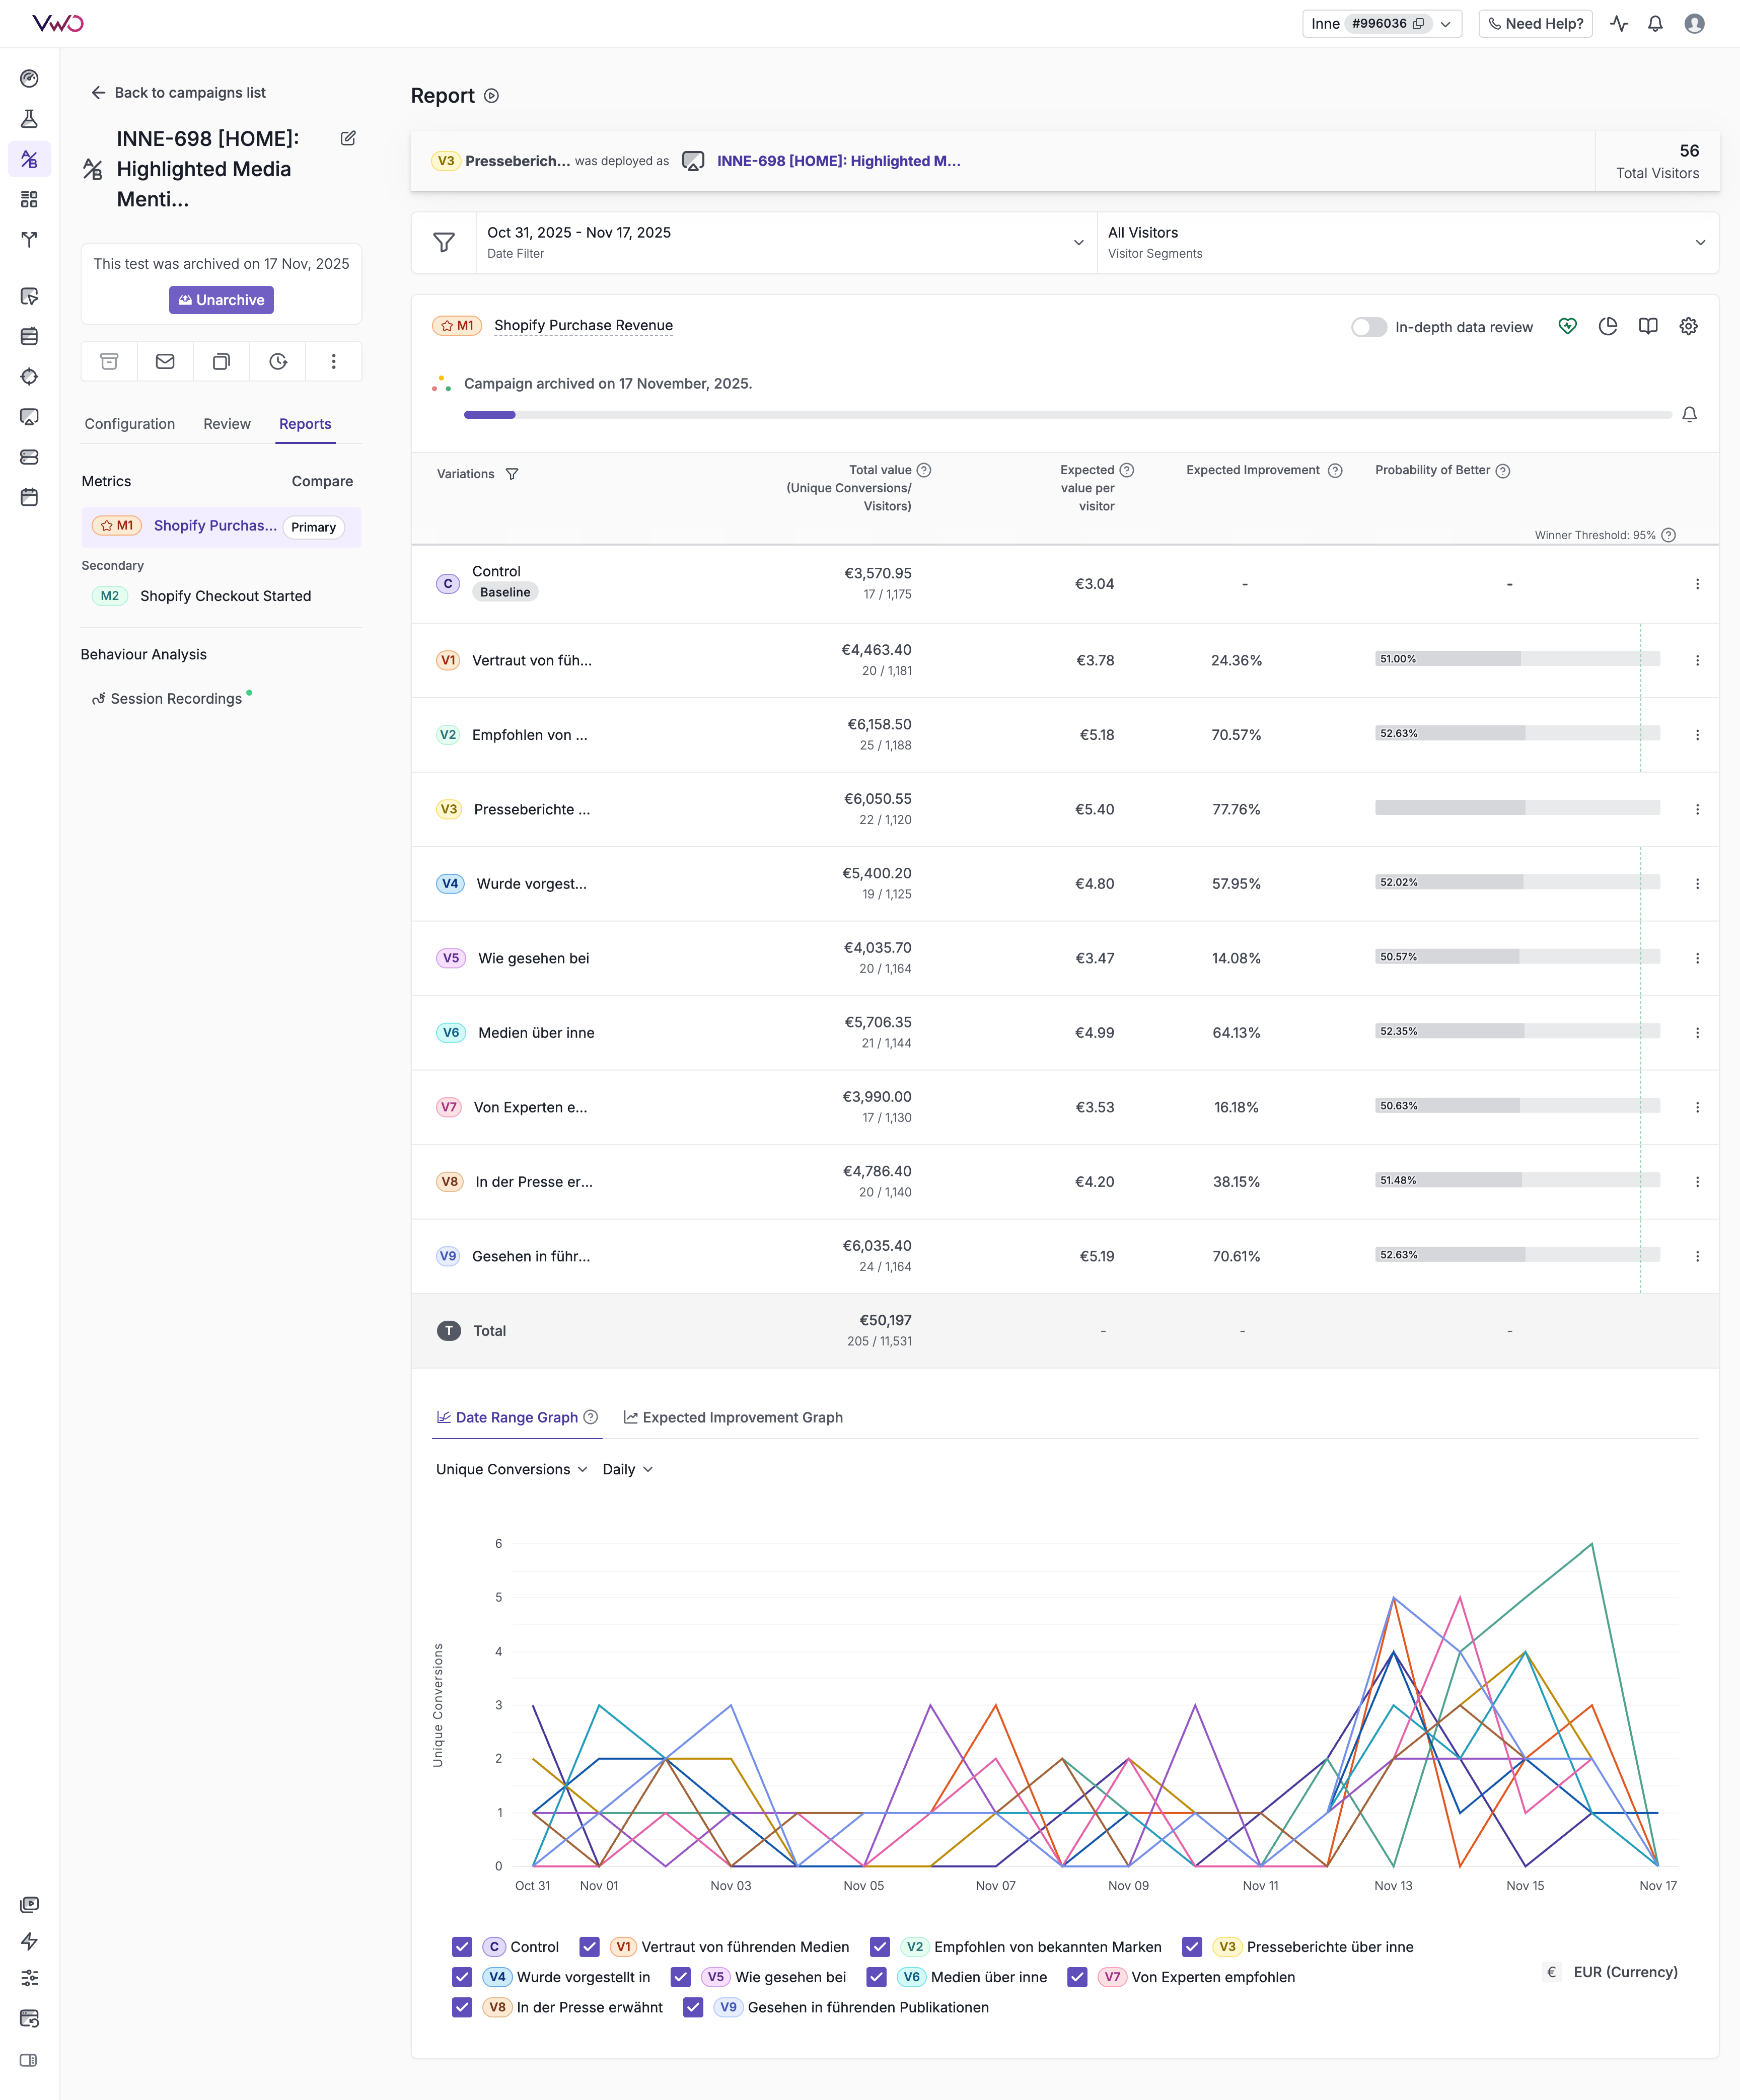Uncheck the Control legend checkbox
The height and width of the screenshot is (2100, 1740).
tap(462, 1947)
